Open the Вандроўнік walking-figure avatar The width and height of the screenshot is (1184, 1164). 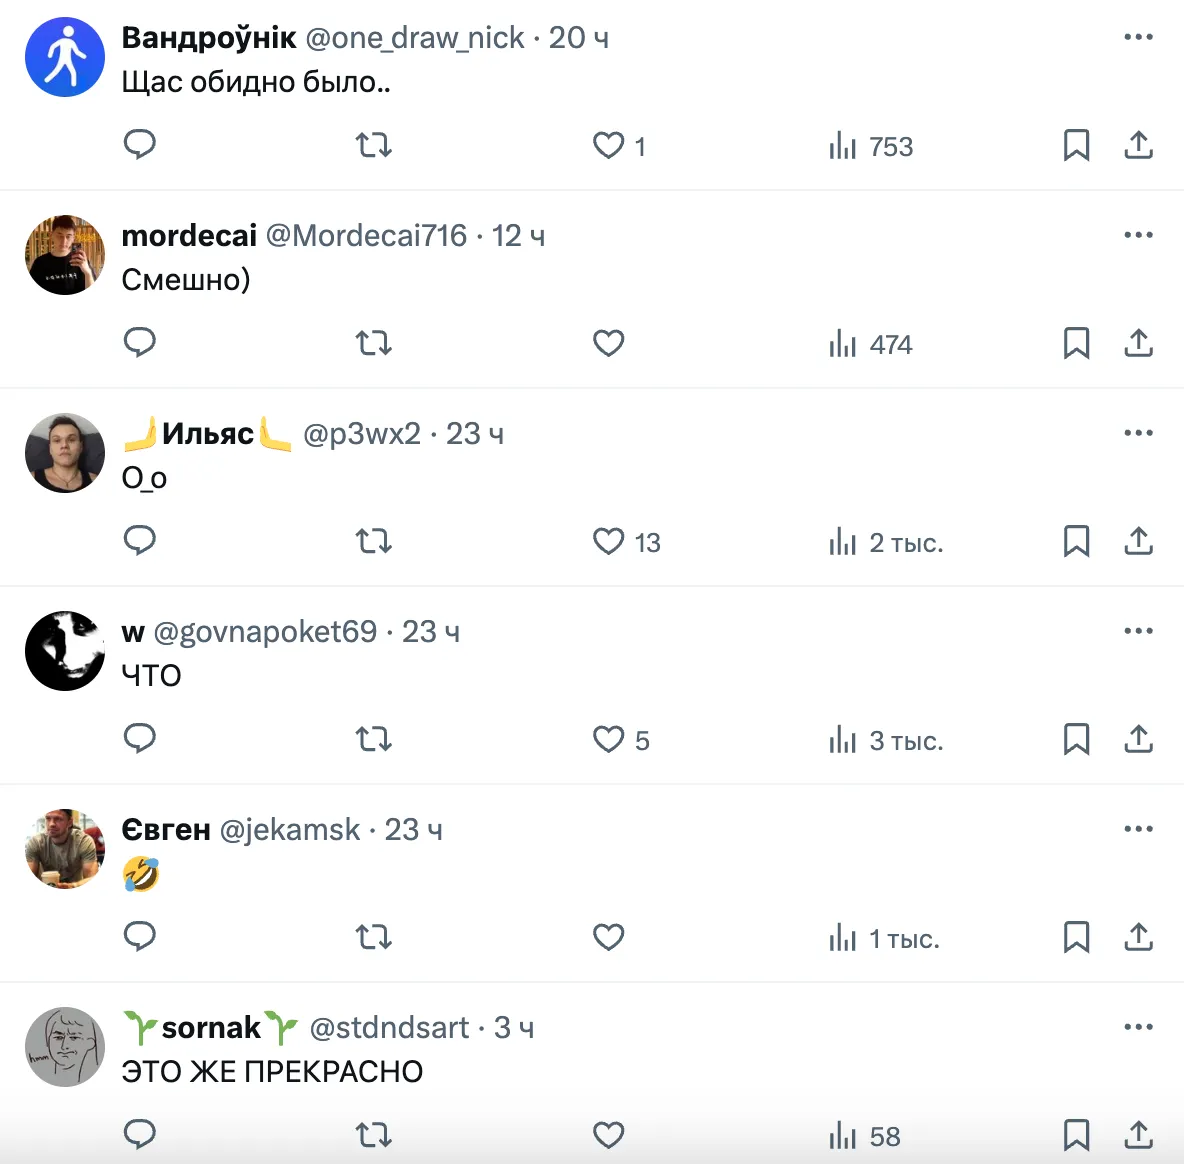click(x=65, y=57)
